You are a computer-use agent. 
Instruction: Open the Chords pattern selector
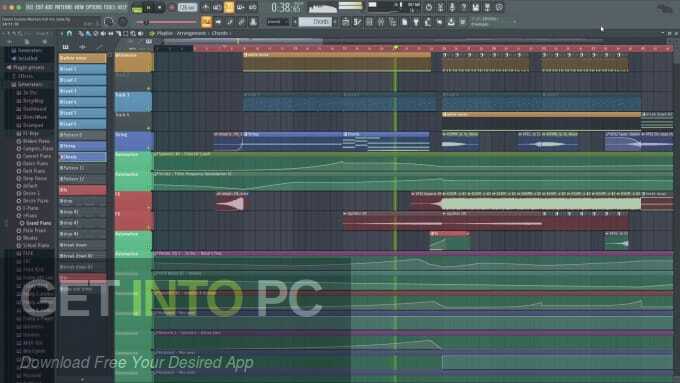(x=315, y=22)
